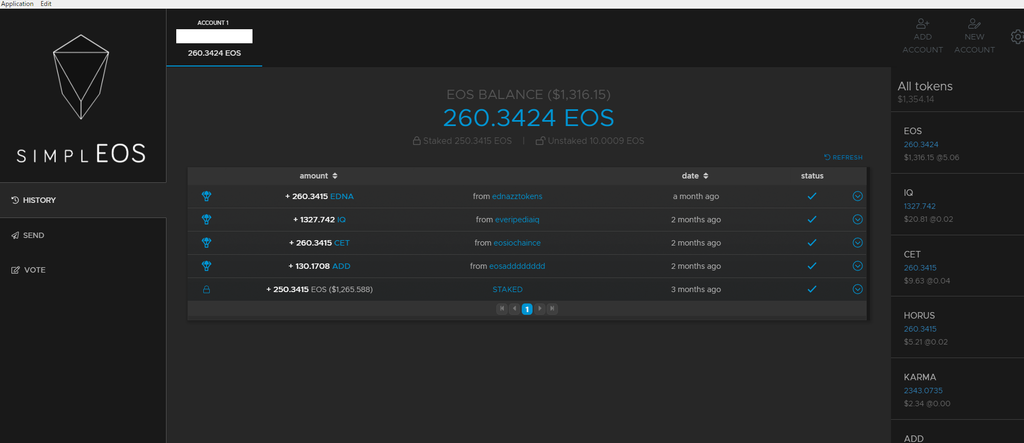Select the Account 1 tab
The width and height of the screenshot is (1024, 443).
pyautogui.click(x=214, y=39)
